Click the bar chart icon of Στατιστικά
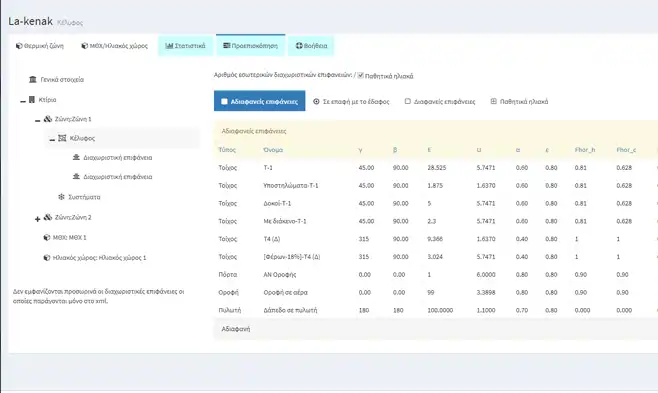The image size is (658, 393). (169, 46)
